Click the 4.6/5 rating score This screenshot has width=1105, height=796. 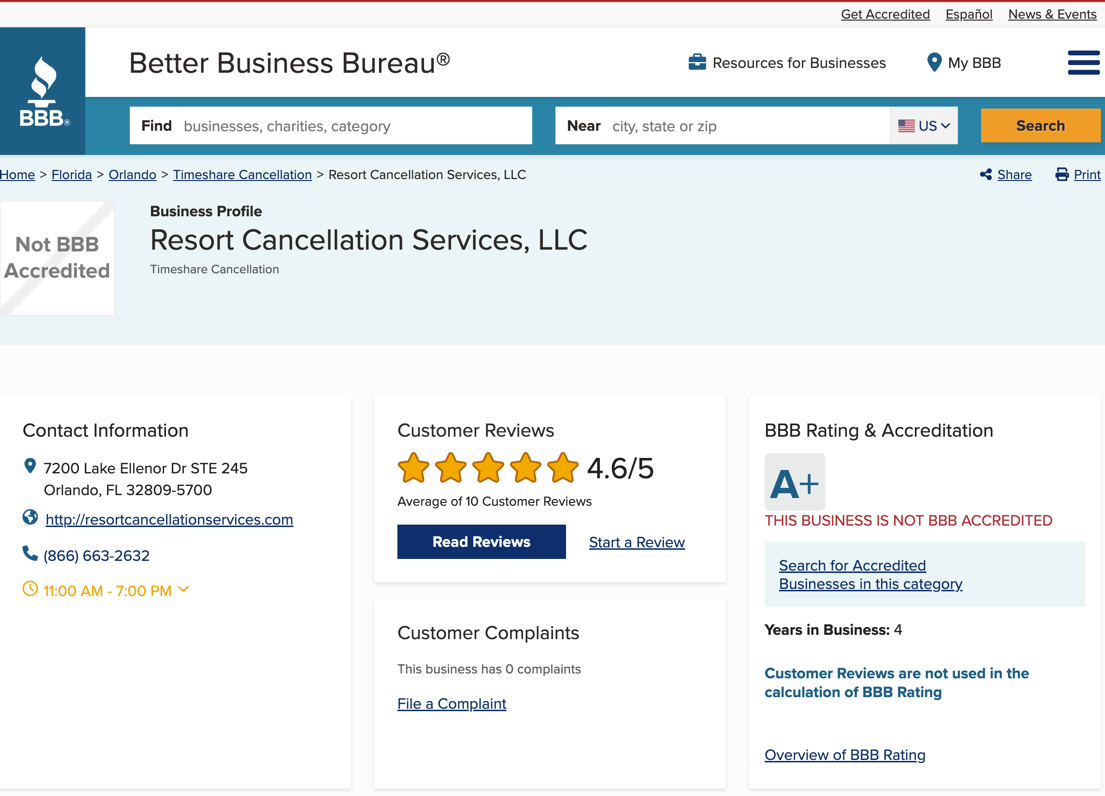[x=620, y=468]
